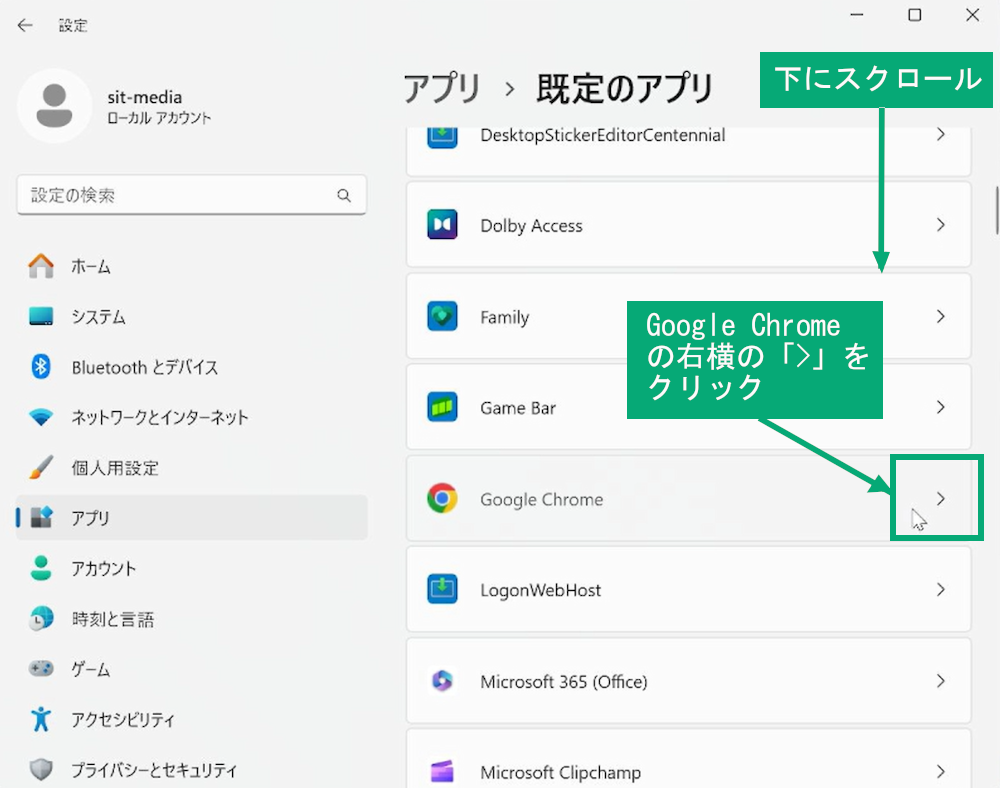Open アクセシビリティ settings
Viewport: 1000px width, 788px height.
pyautogui.click(x=192, y=719)
